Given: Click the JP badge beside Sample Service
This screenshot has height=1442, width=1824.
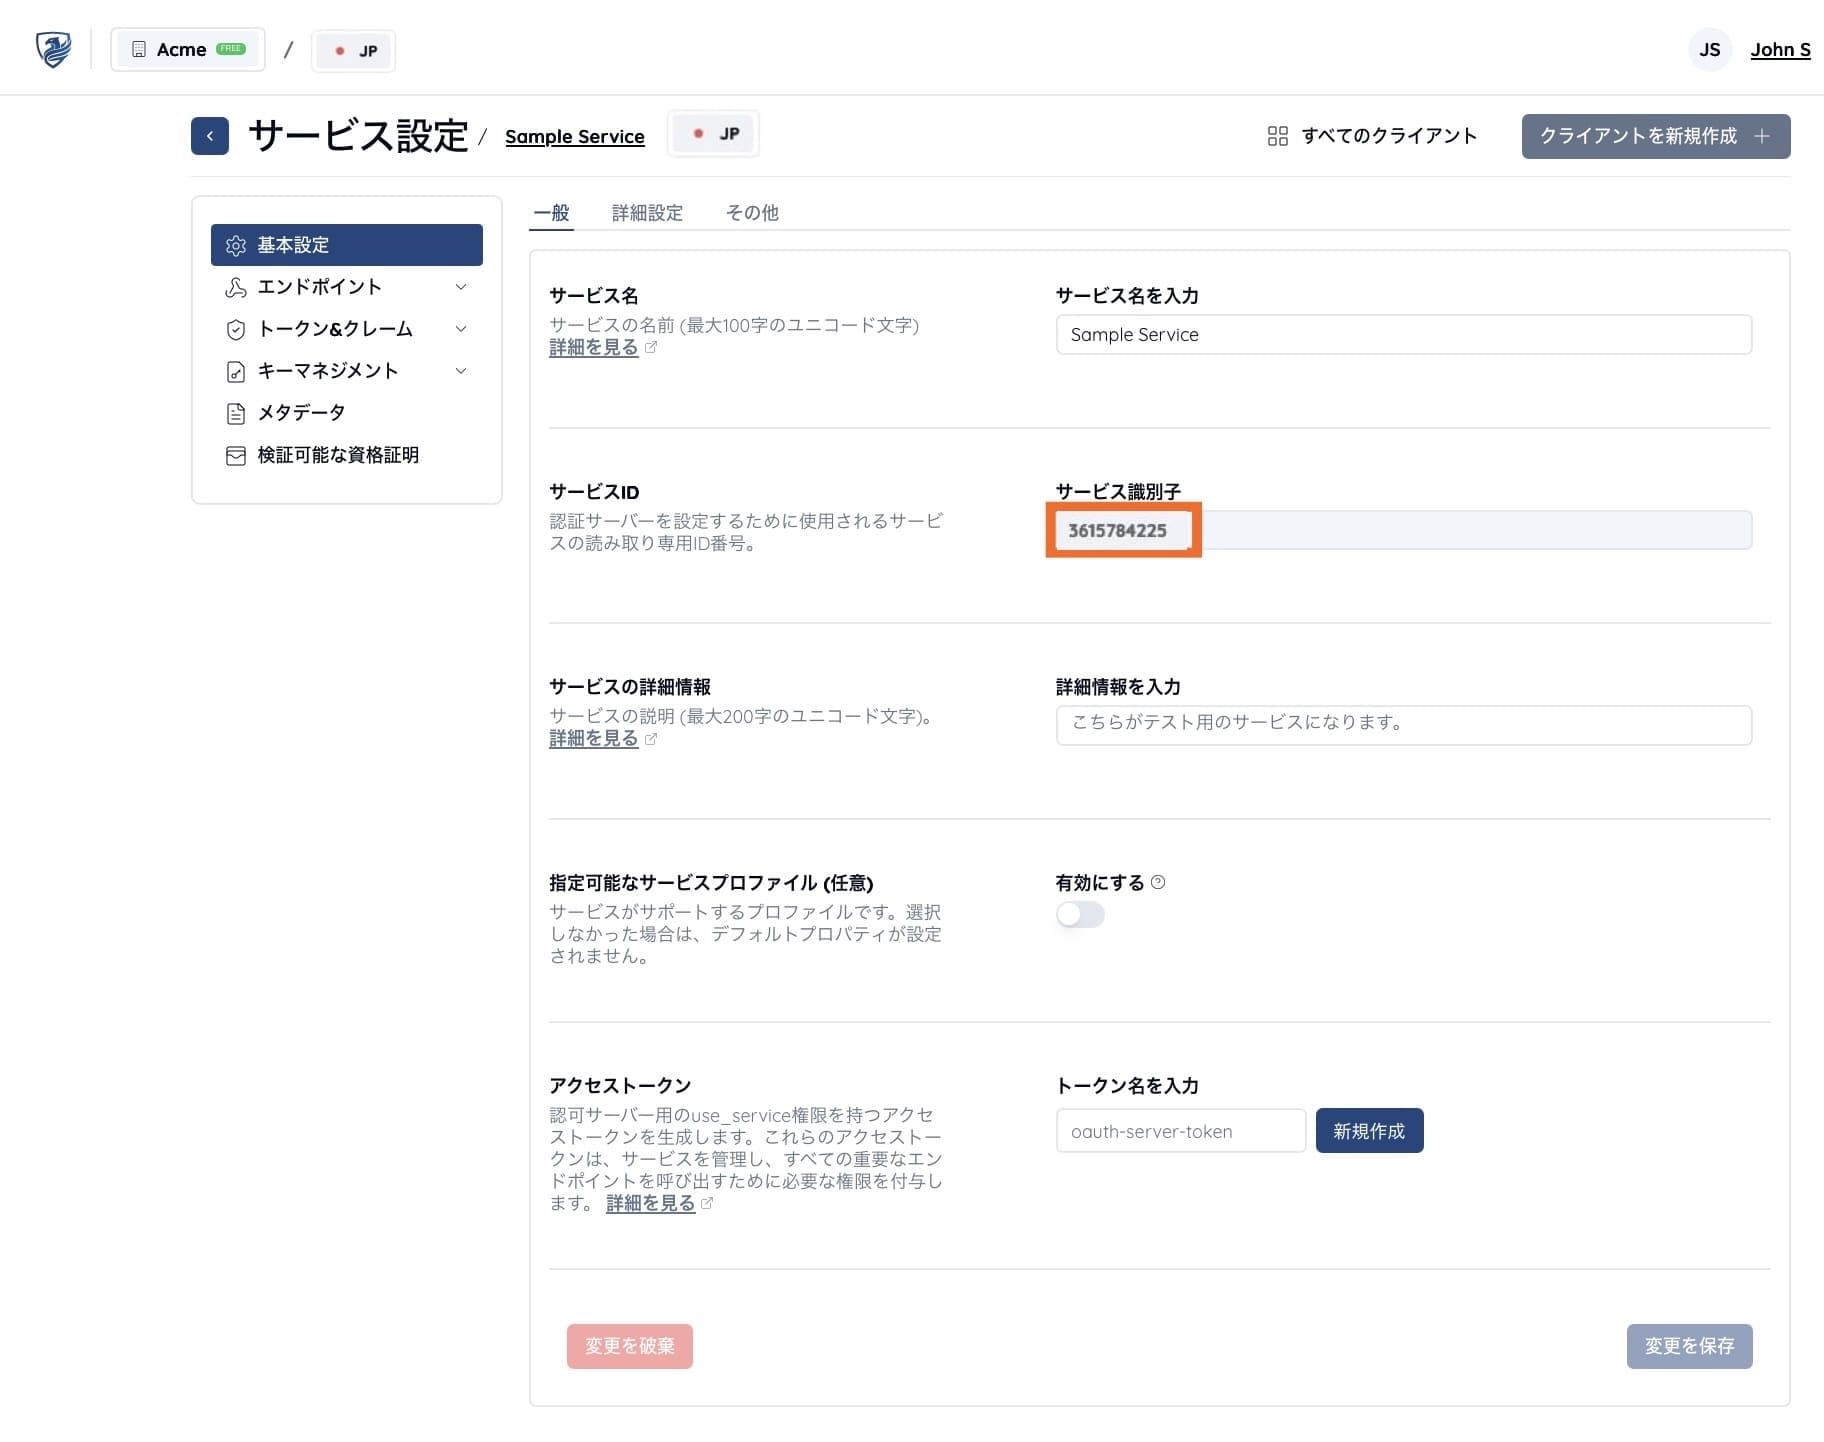Looking at the screenshot, I should pos(713,134).
